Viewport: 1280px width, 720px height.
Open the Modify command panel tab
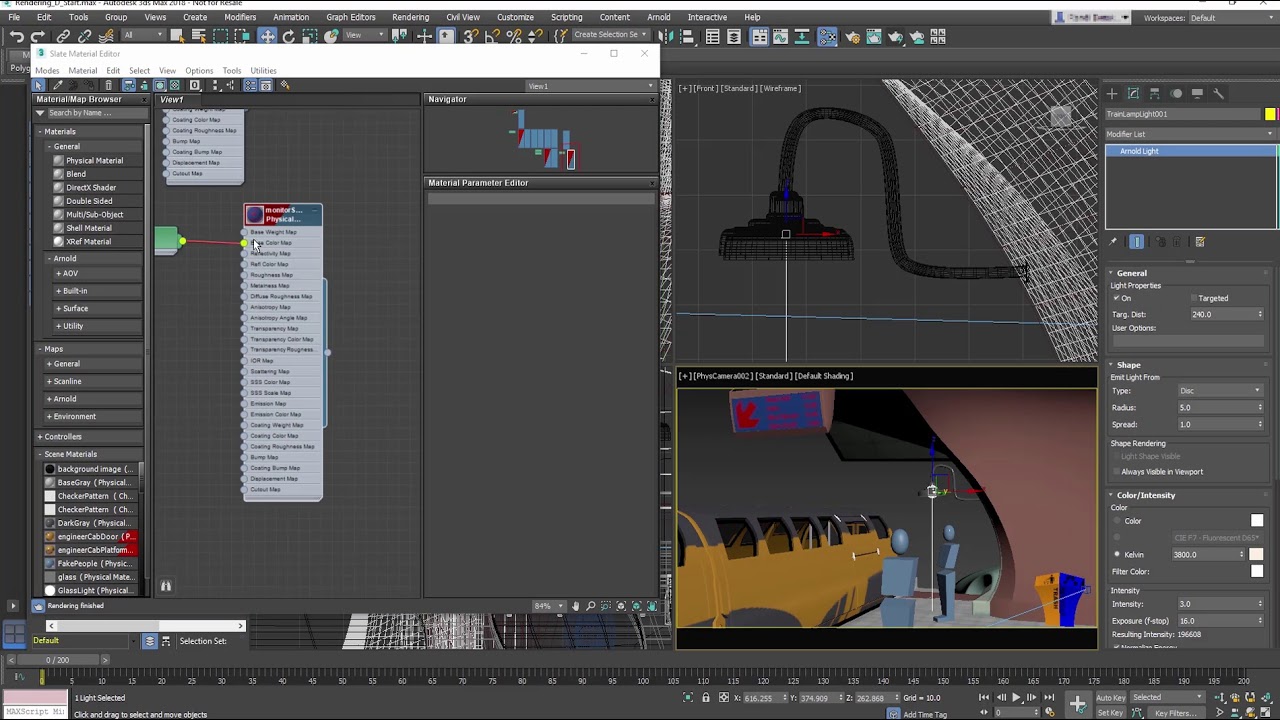1133,94
